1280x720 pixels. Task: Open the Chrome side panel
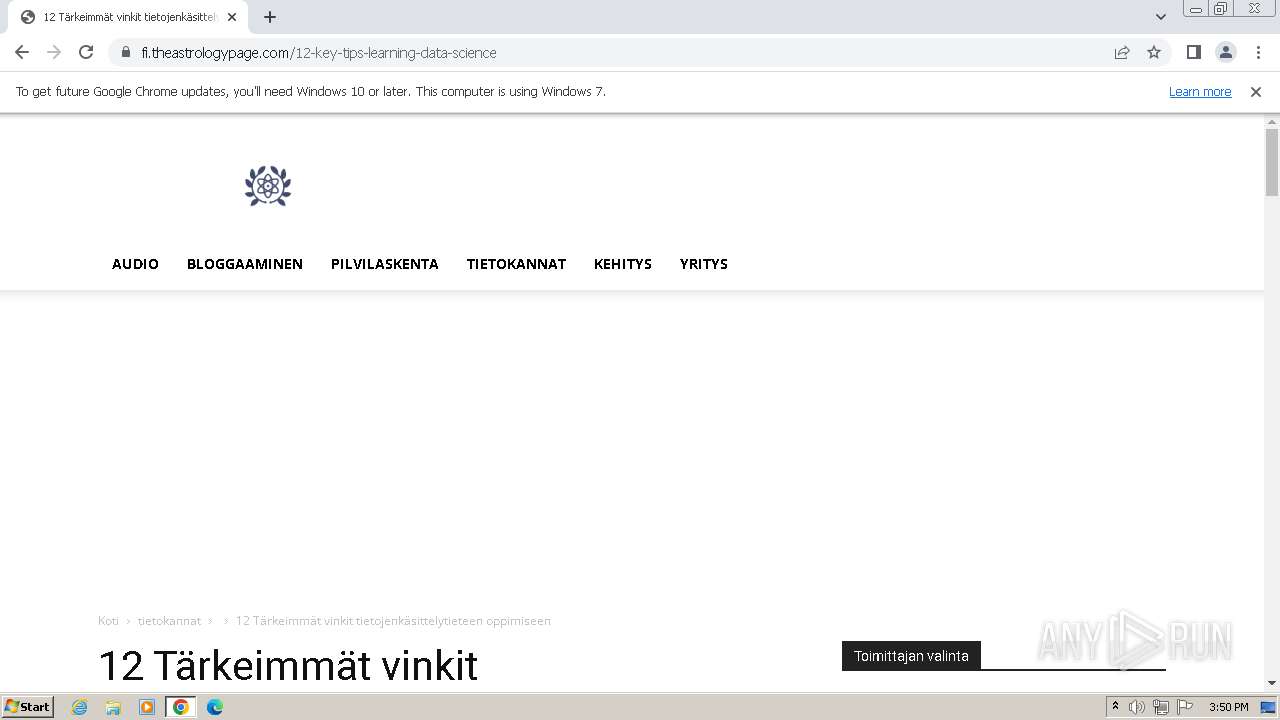click(x=1194, y=52)
